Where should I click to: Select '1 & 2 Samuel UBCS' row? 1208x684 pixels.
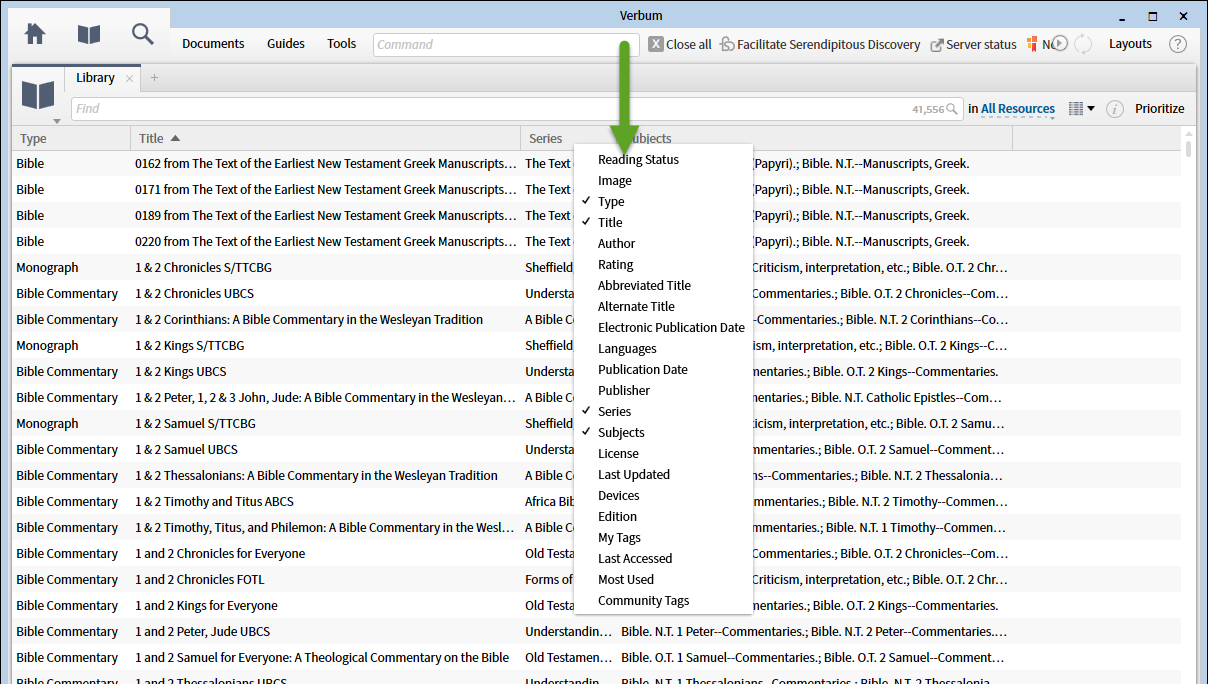[596, 449]
